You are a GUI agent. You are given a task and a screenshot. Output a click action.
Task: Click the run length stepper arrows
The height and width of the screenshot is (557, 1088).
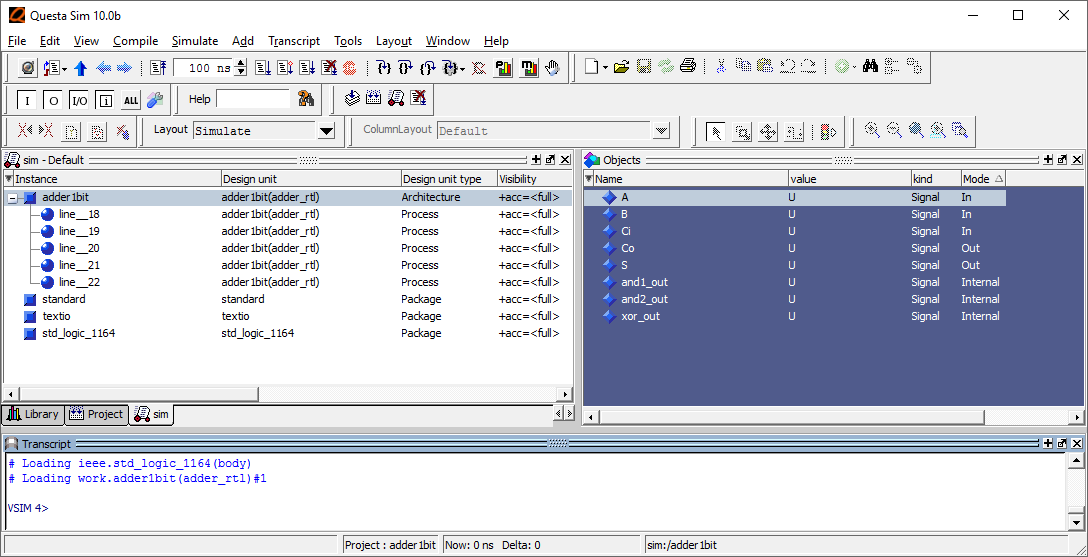(241, 67)
